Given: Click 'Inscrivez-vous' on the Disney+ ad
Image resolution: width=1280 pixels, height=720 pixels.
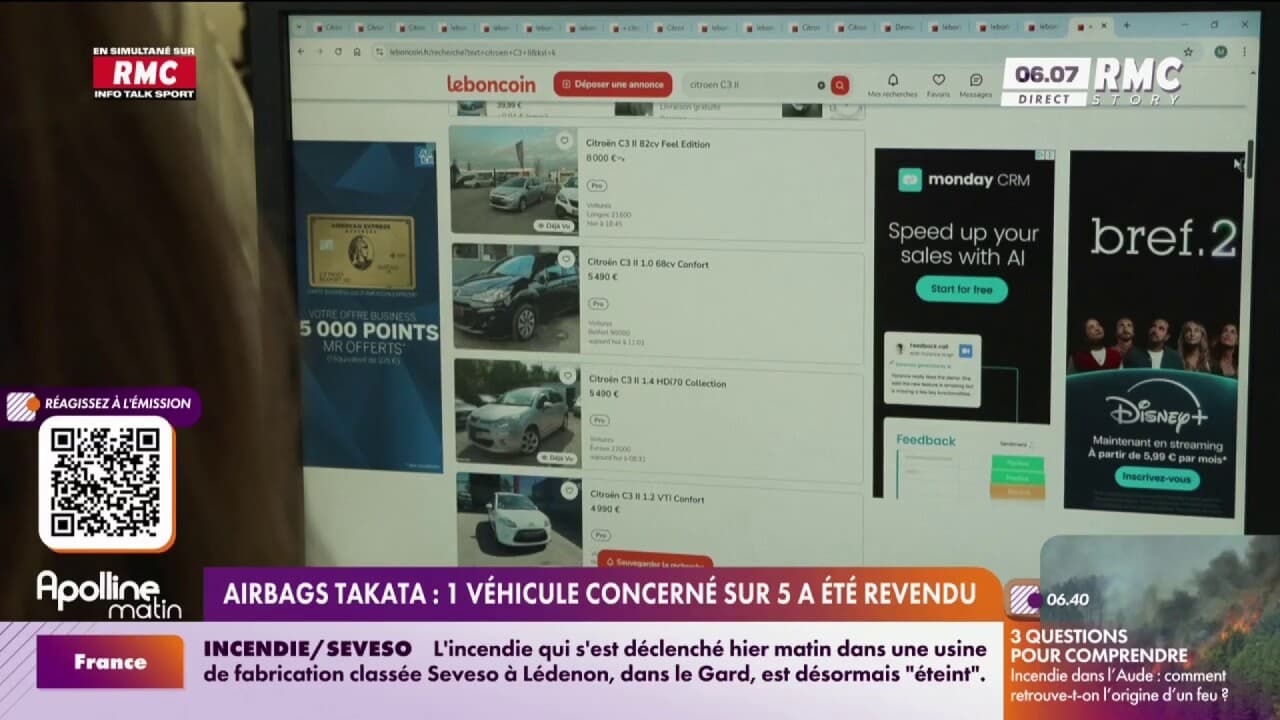Looking at the screenshot, I should pos(1157,478).
